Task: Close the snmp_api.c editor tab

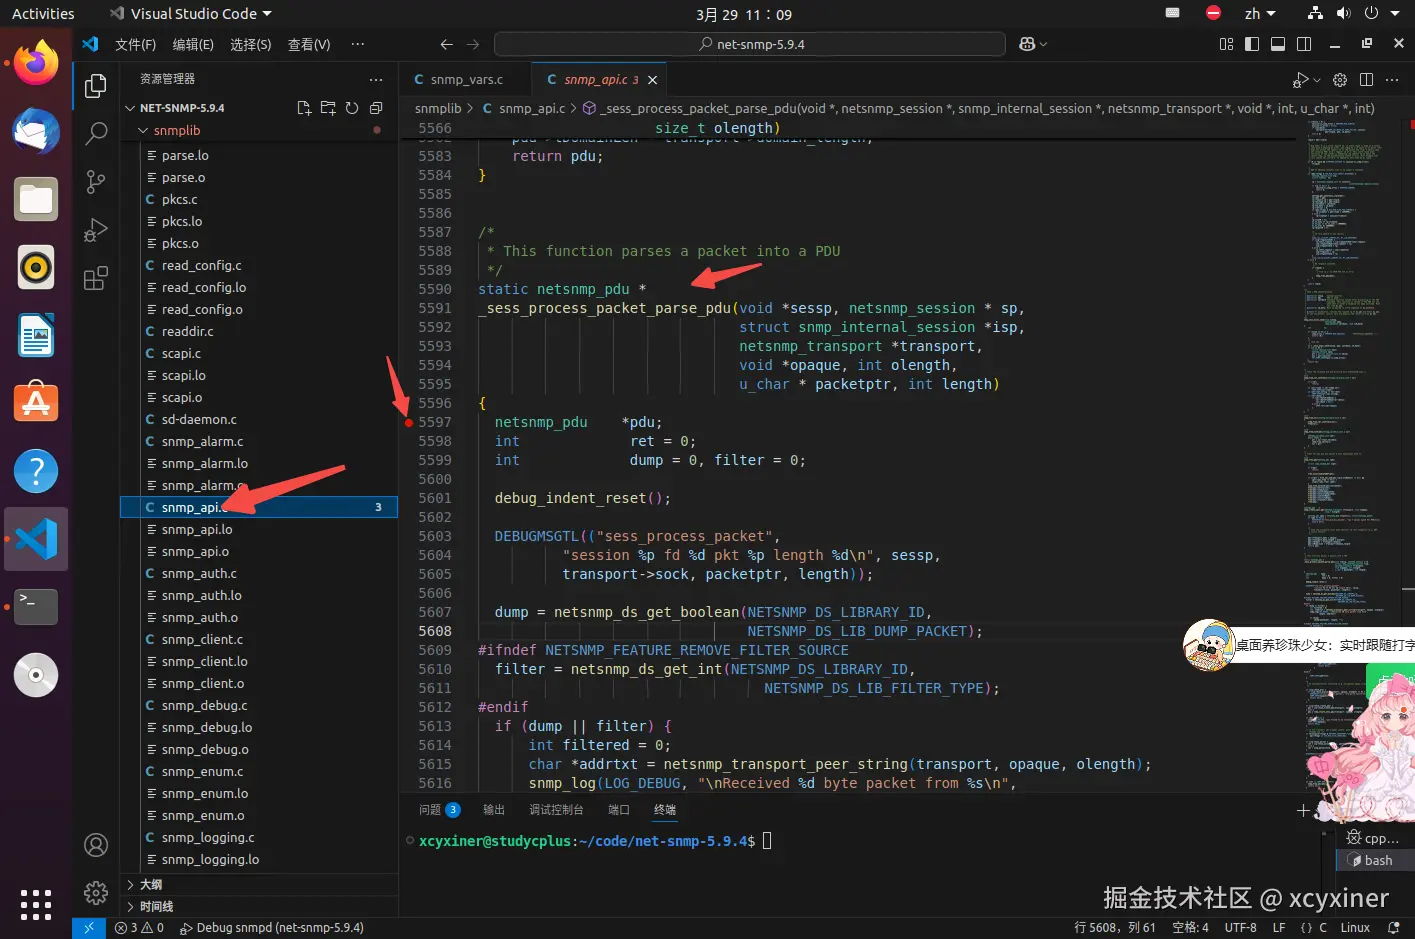Action: (653, 80)
